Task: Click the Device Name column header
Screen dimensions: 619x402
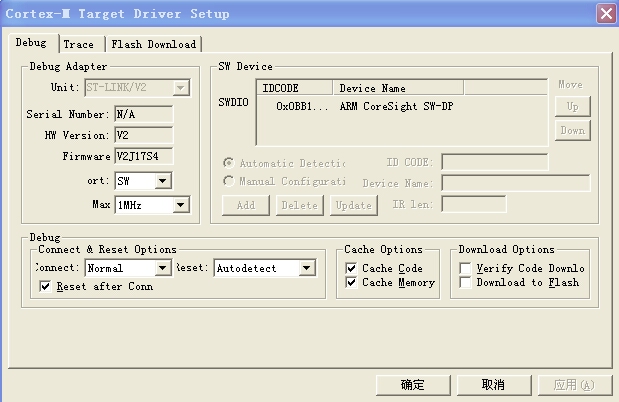Action: (398, 88)
